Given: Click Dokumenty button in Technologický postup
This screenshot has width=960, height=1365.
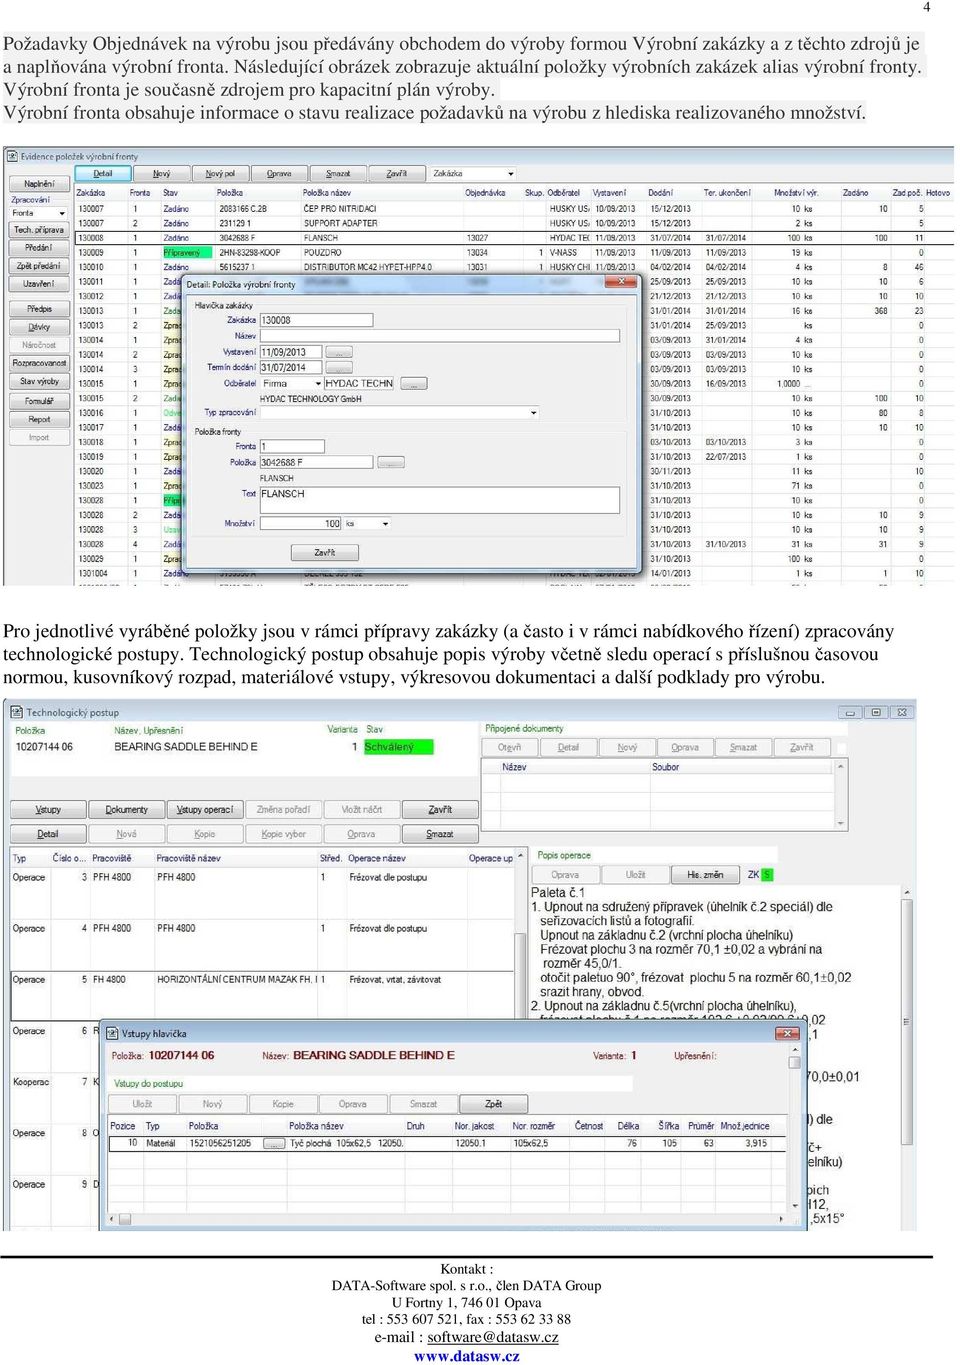Looking at the screenshot, I should pos(127,809).
